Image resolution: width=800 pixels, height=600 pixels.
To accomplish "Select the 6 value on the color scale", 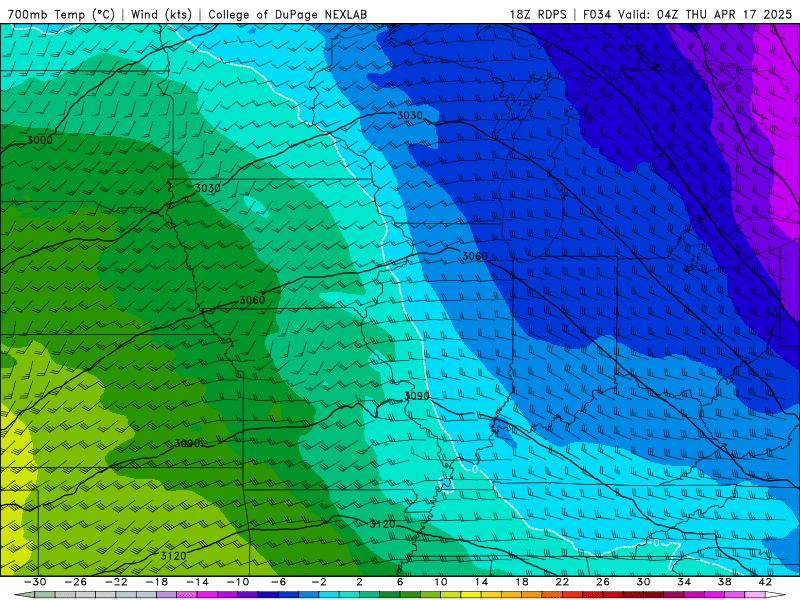I will tap(400, 582).
